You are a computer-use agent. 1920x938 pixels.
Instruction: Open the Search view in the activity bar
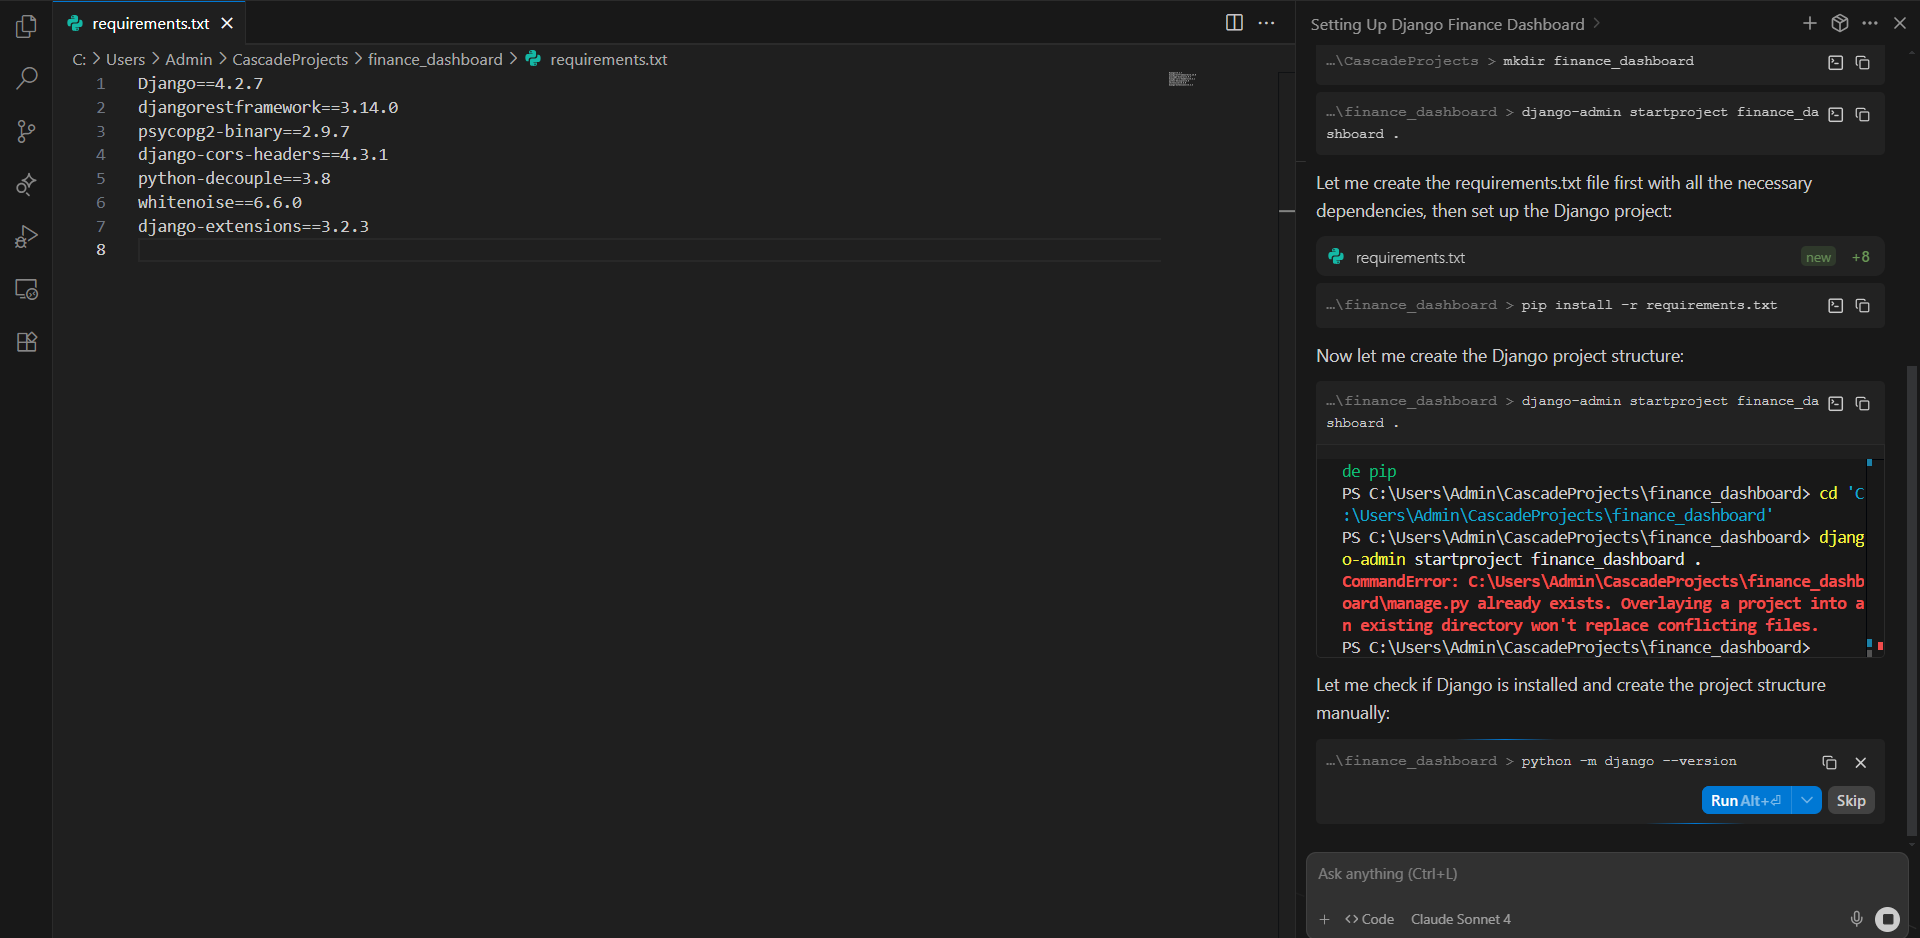pyautogui.click(x=27, y=78)
